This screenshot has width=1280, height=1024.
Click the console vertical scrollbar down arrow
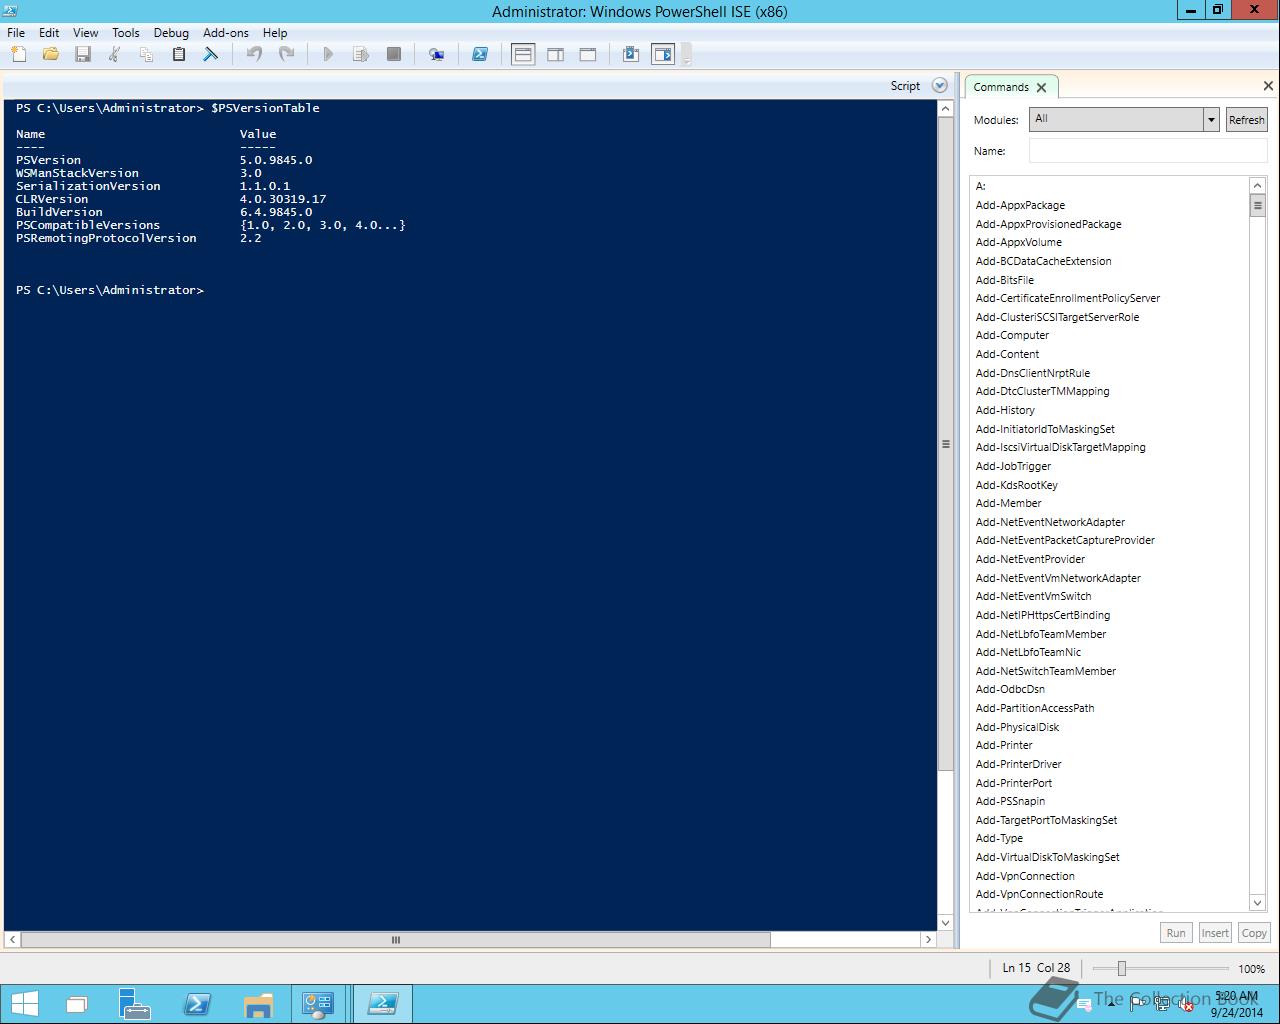click(x=945, y=922)
